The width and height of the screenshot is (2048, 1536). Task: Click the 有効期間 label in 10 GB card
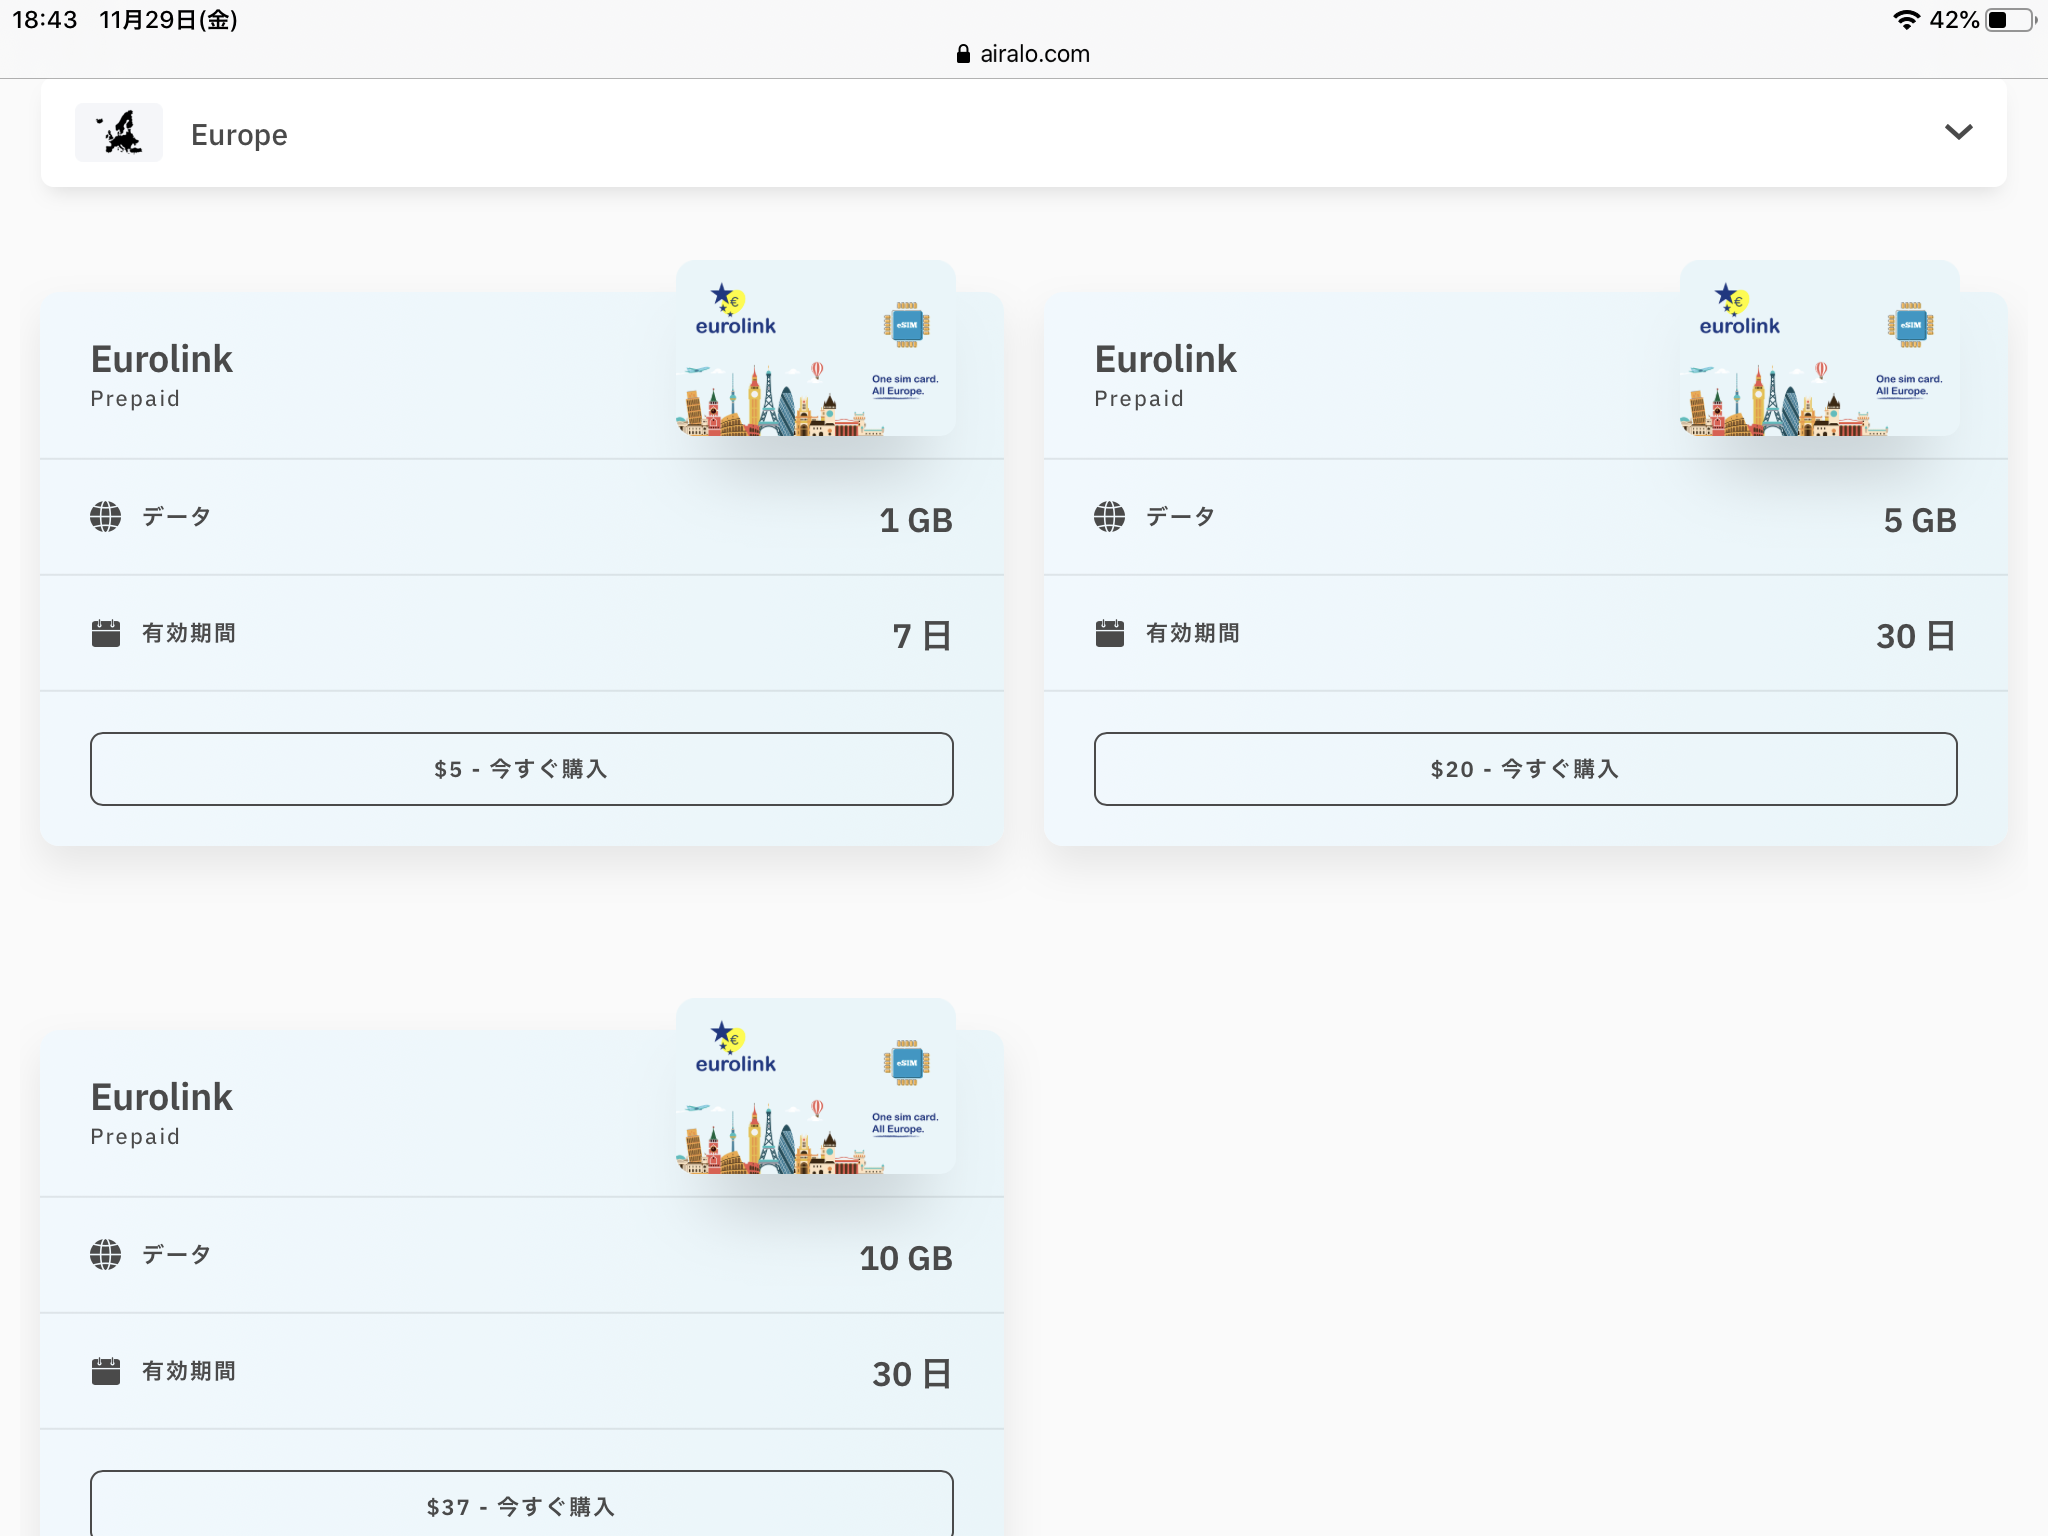point(188,1371)
